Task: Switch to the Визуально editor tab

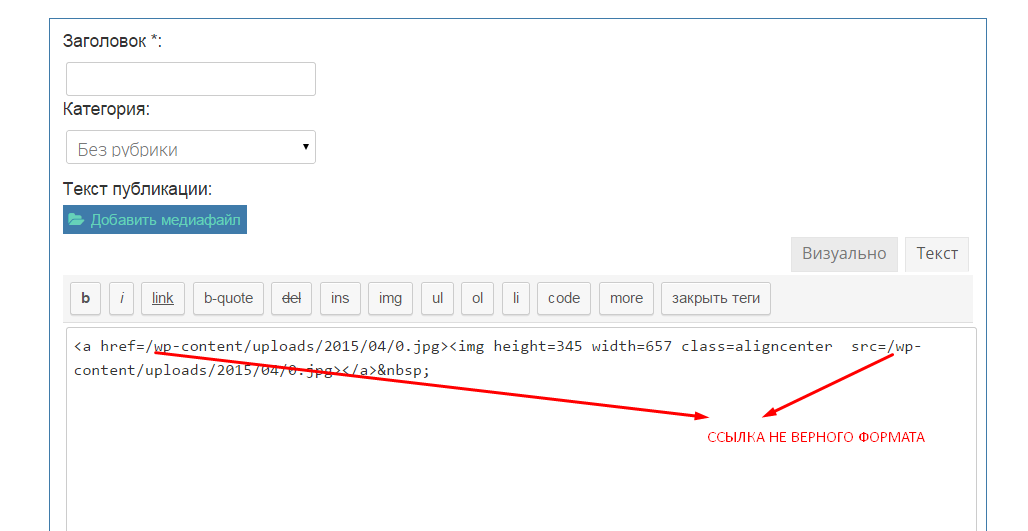Action: pos(844,254)
